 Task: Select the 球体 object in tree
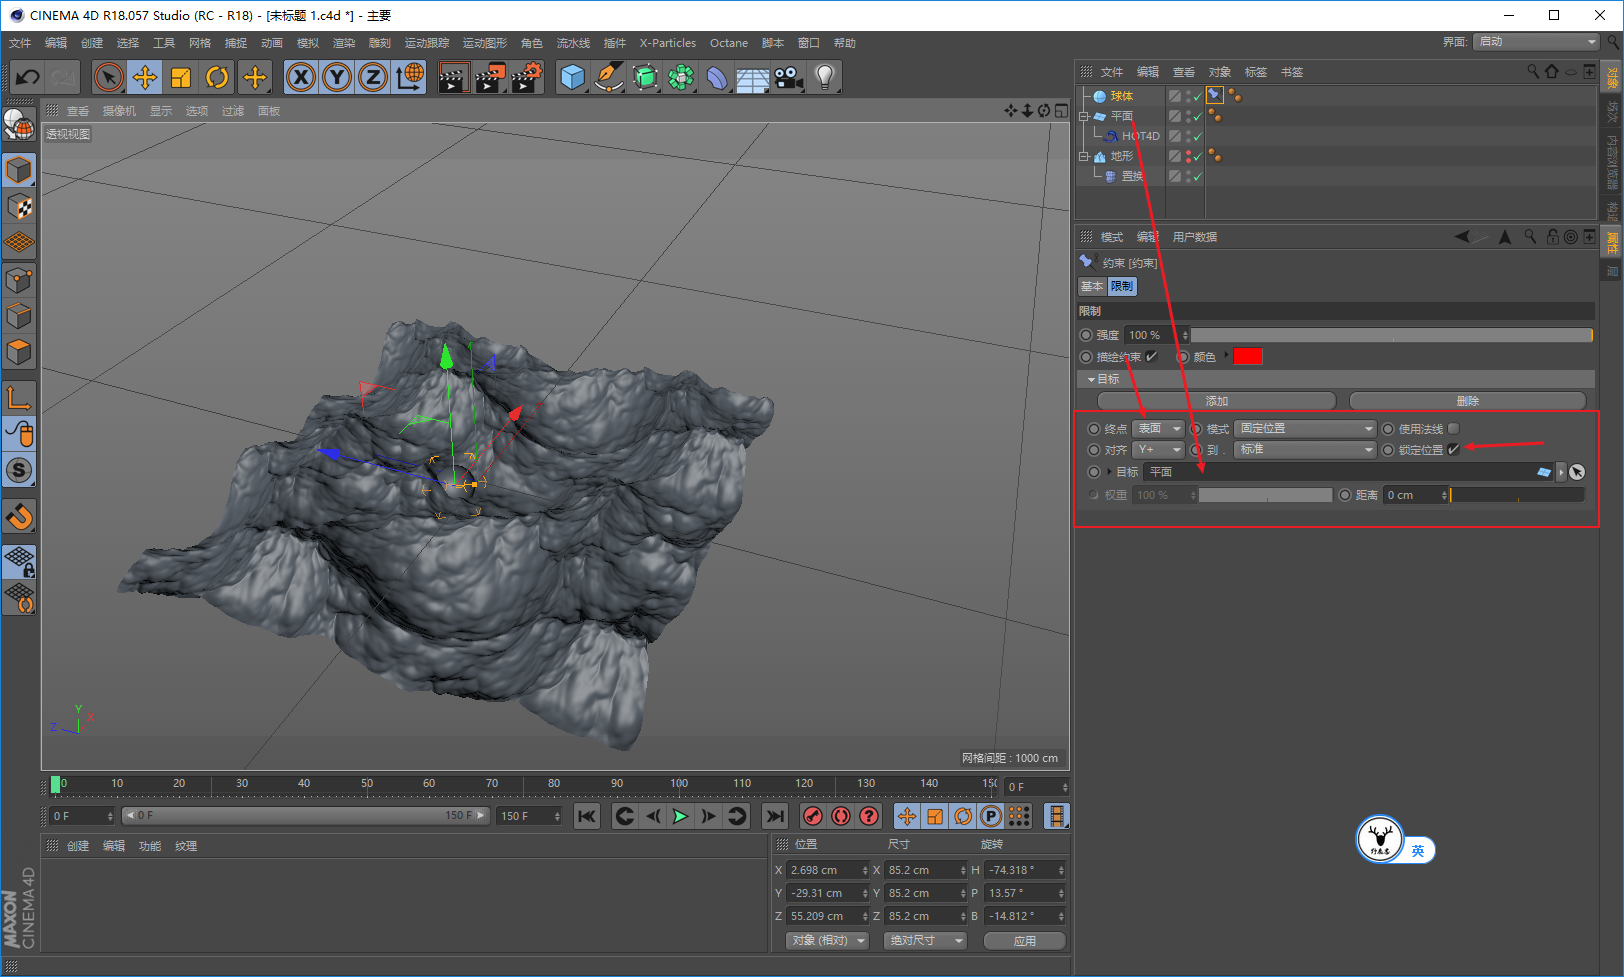point(1121,96)
